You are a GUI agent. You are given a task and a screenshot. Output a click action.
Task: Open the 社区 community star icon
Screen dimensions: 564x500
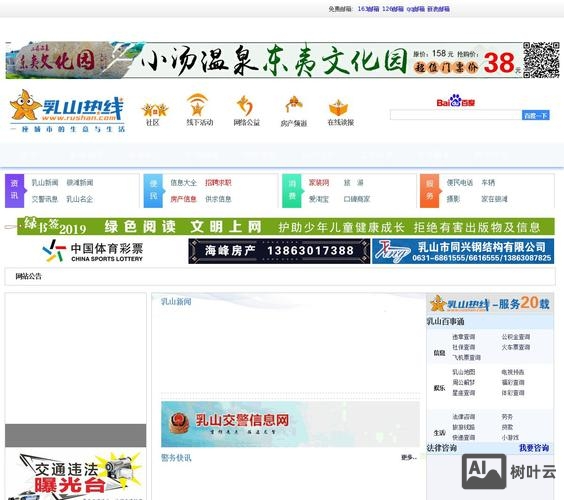tap(154, 110)
